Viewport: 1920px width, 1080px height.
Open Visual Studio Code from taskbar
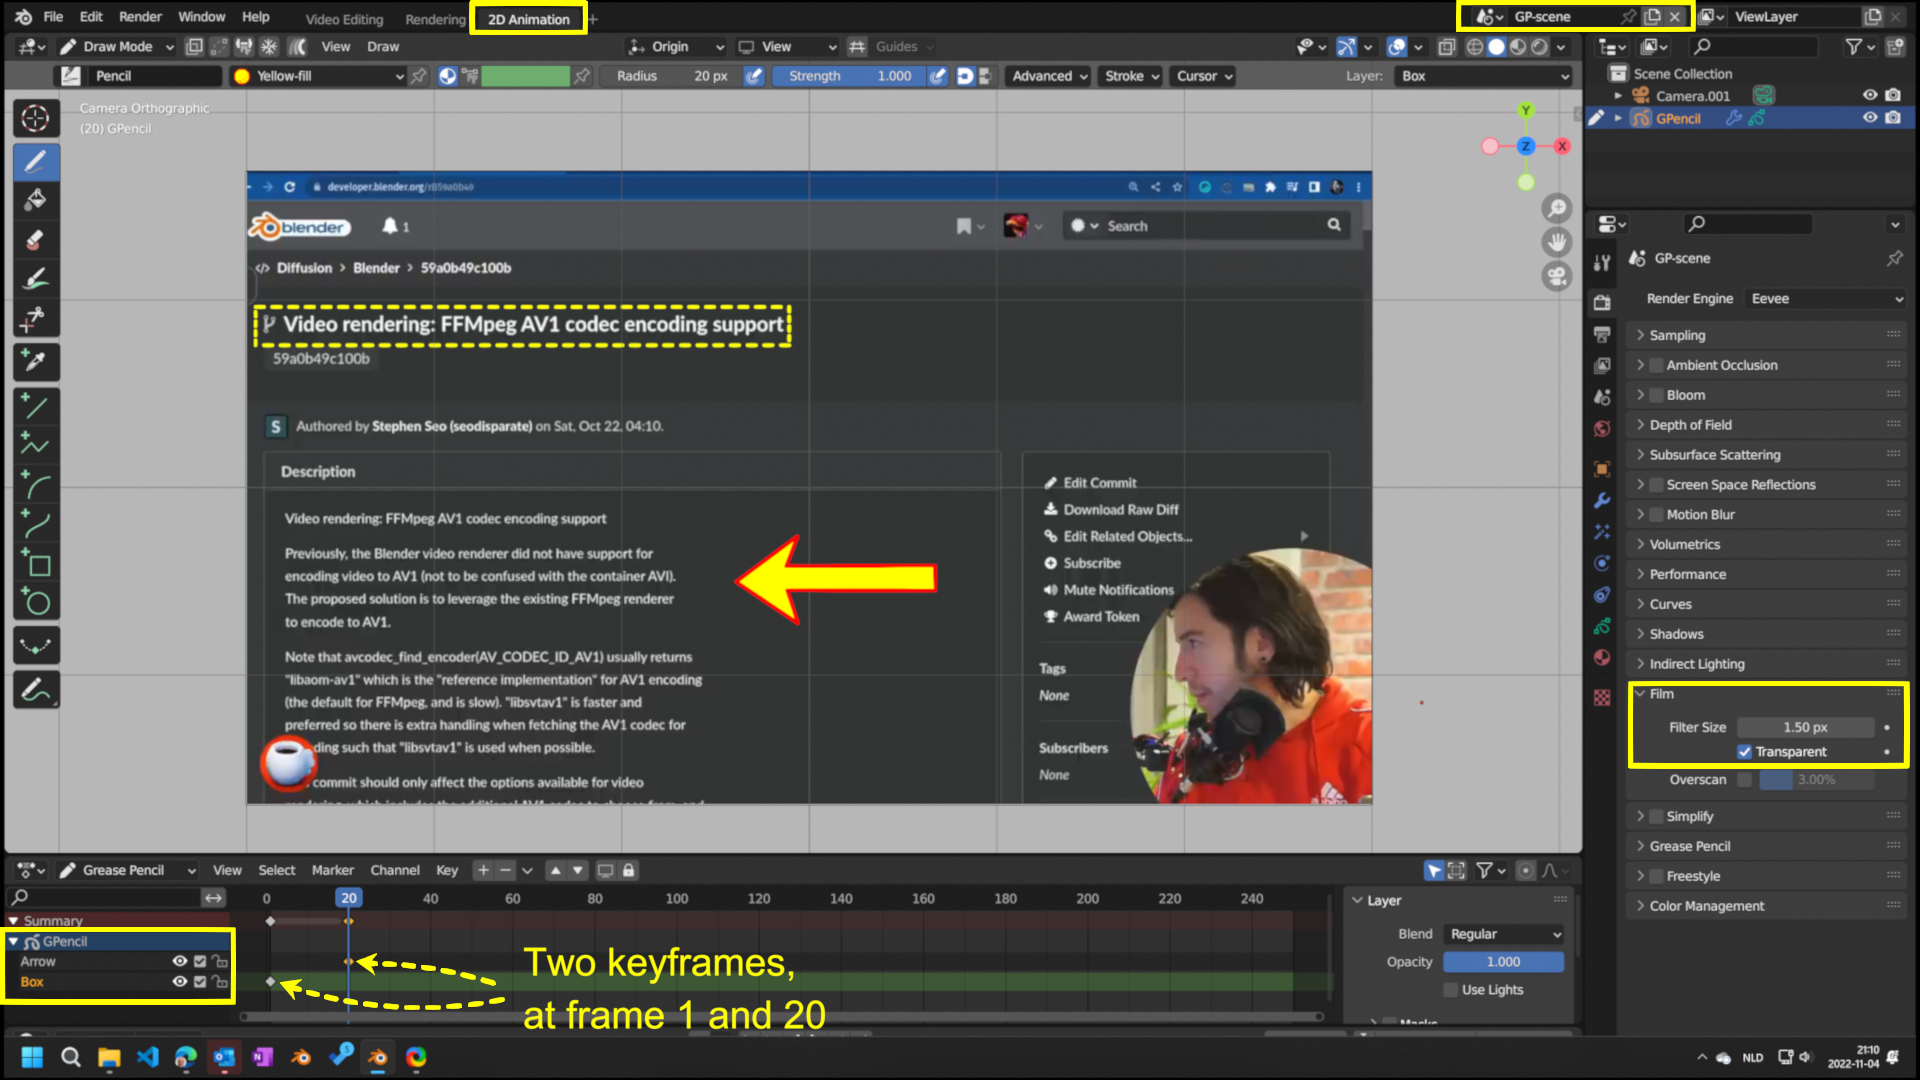[147, 1057]
